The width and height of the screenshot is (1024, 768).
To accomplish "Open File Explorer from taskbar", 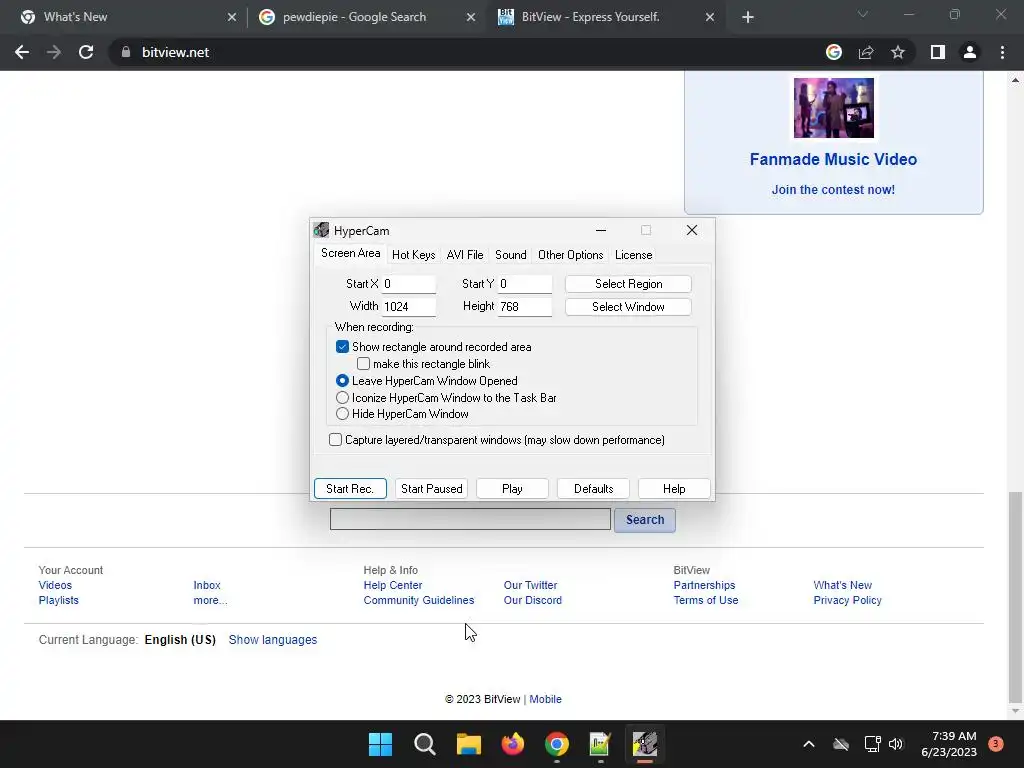I will click(469, 744).
